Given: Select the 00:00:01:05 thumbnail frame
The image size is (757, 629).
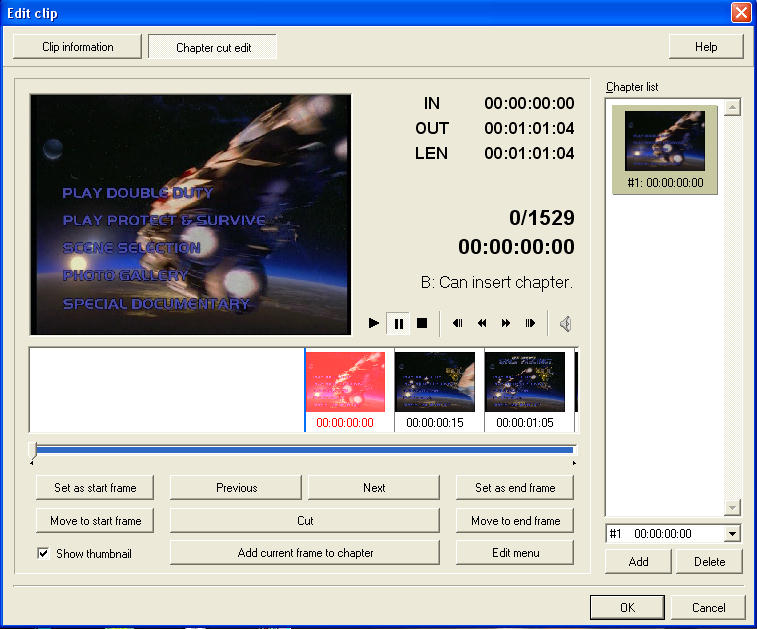Looking at the screenshot, I should (525, 382).
